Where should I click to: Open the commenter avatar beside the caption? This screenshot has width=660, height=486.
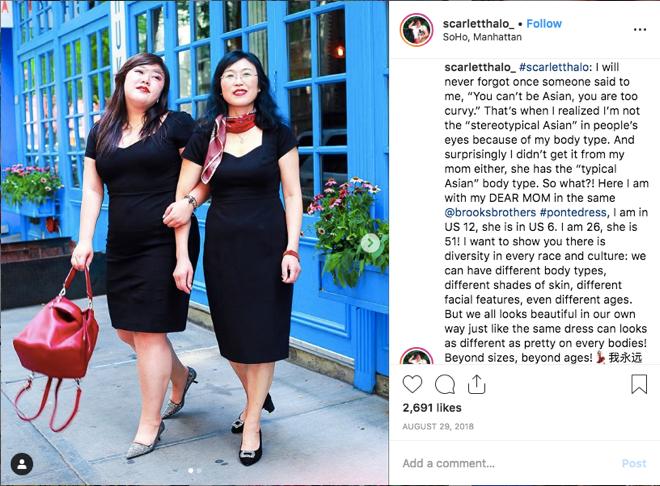[416, 356]
